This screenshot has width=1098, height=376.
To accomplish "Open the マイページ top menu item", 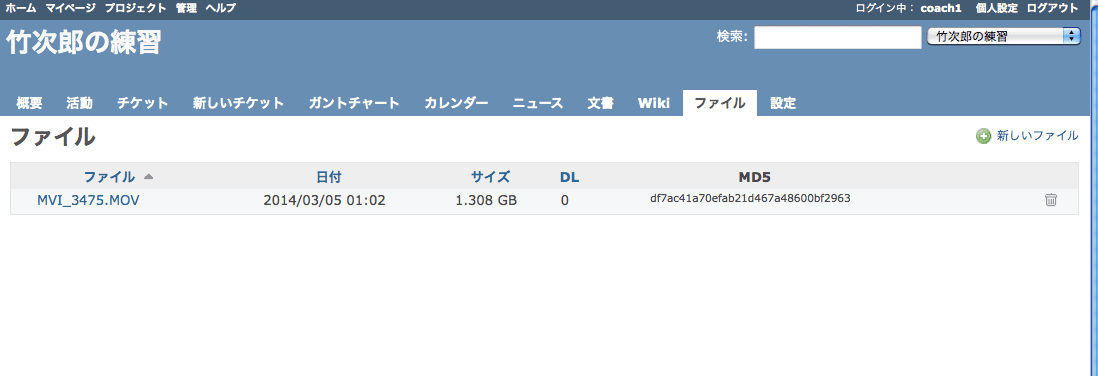I will coord(70,8).
